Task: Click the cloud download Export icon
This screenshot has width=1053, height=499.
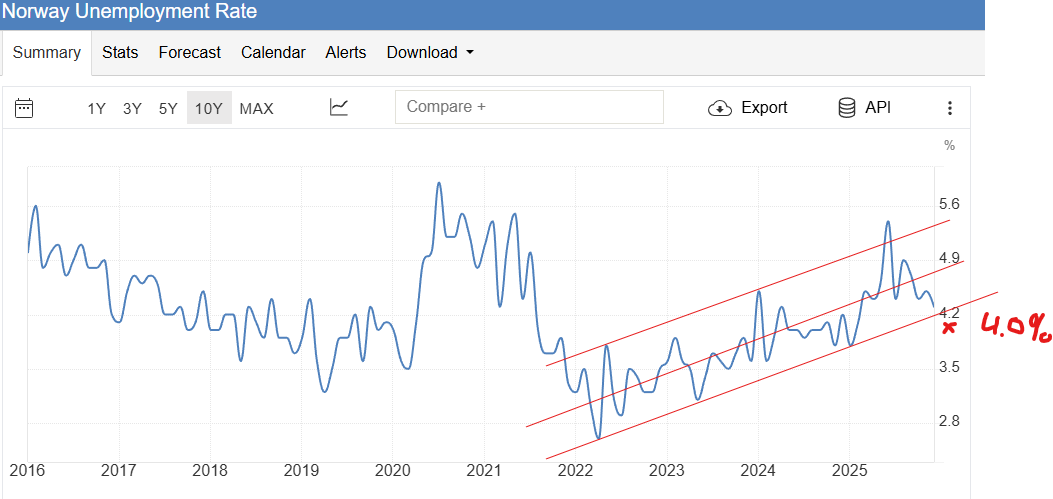Action: [719, 108]
